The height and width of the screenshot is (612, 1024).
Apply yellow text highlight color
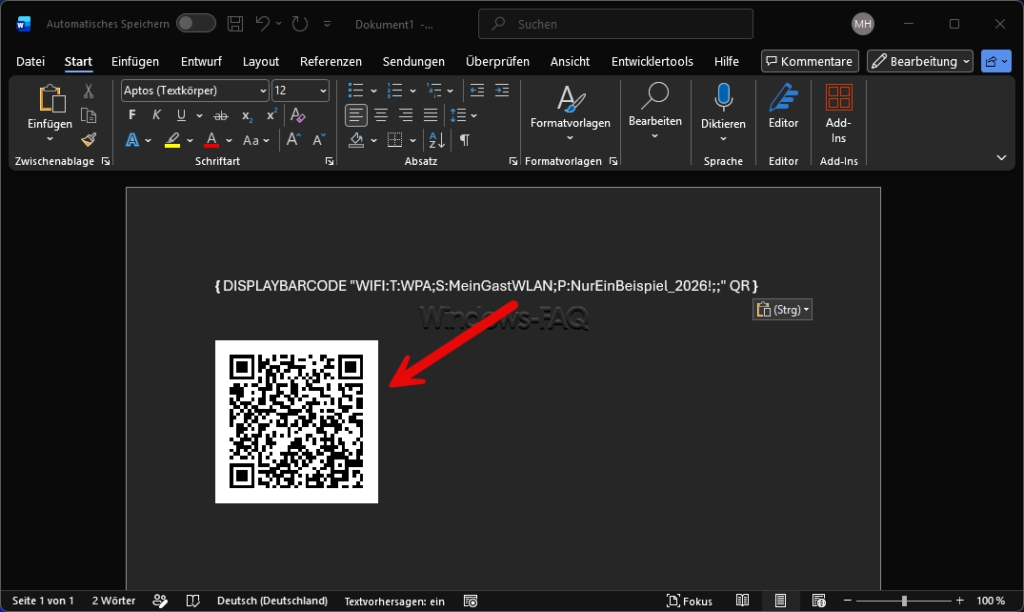172,140
